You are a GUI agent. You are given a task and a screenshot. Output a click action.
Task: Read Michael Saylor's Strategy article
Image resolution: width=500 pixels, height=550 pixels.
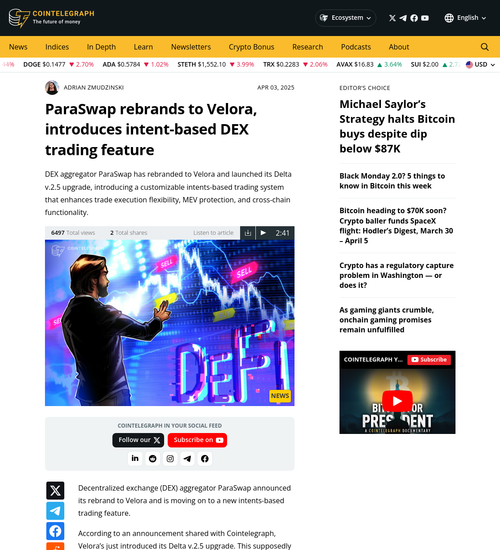click(397, 126)
